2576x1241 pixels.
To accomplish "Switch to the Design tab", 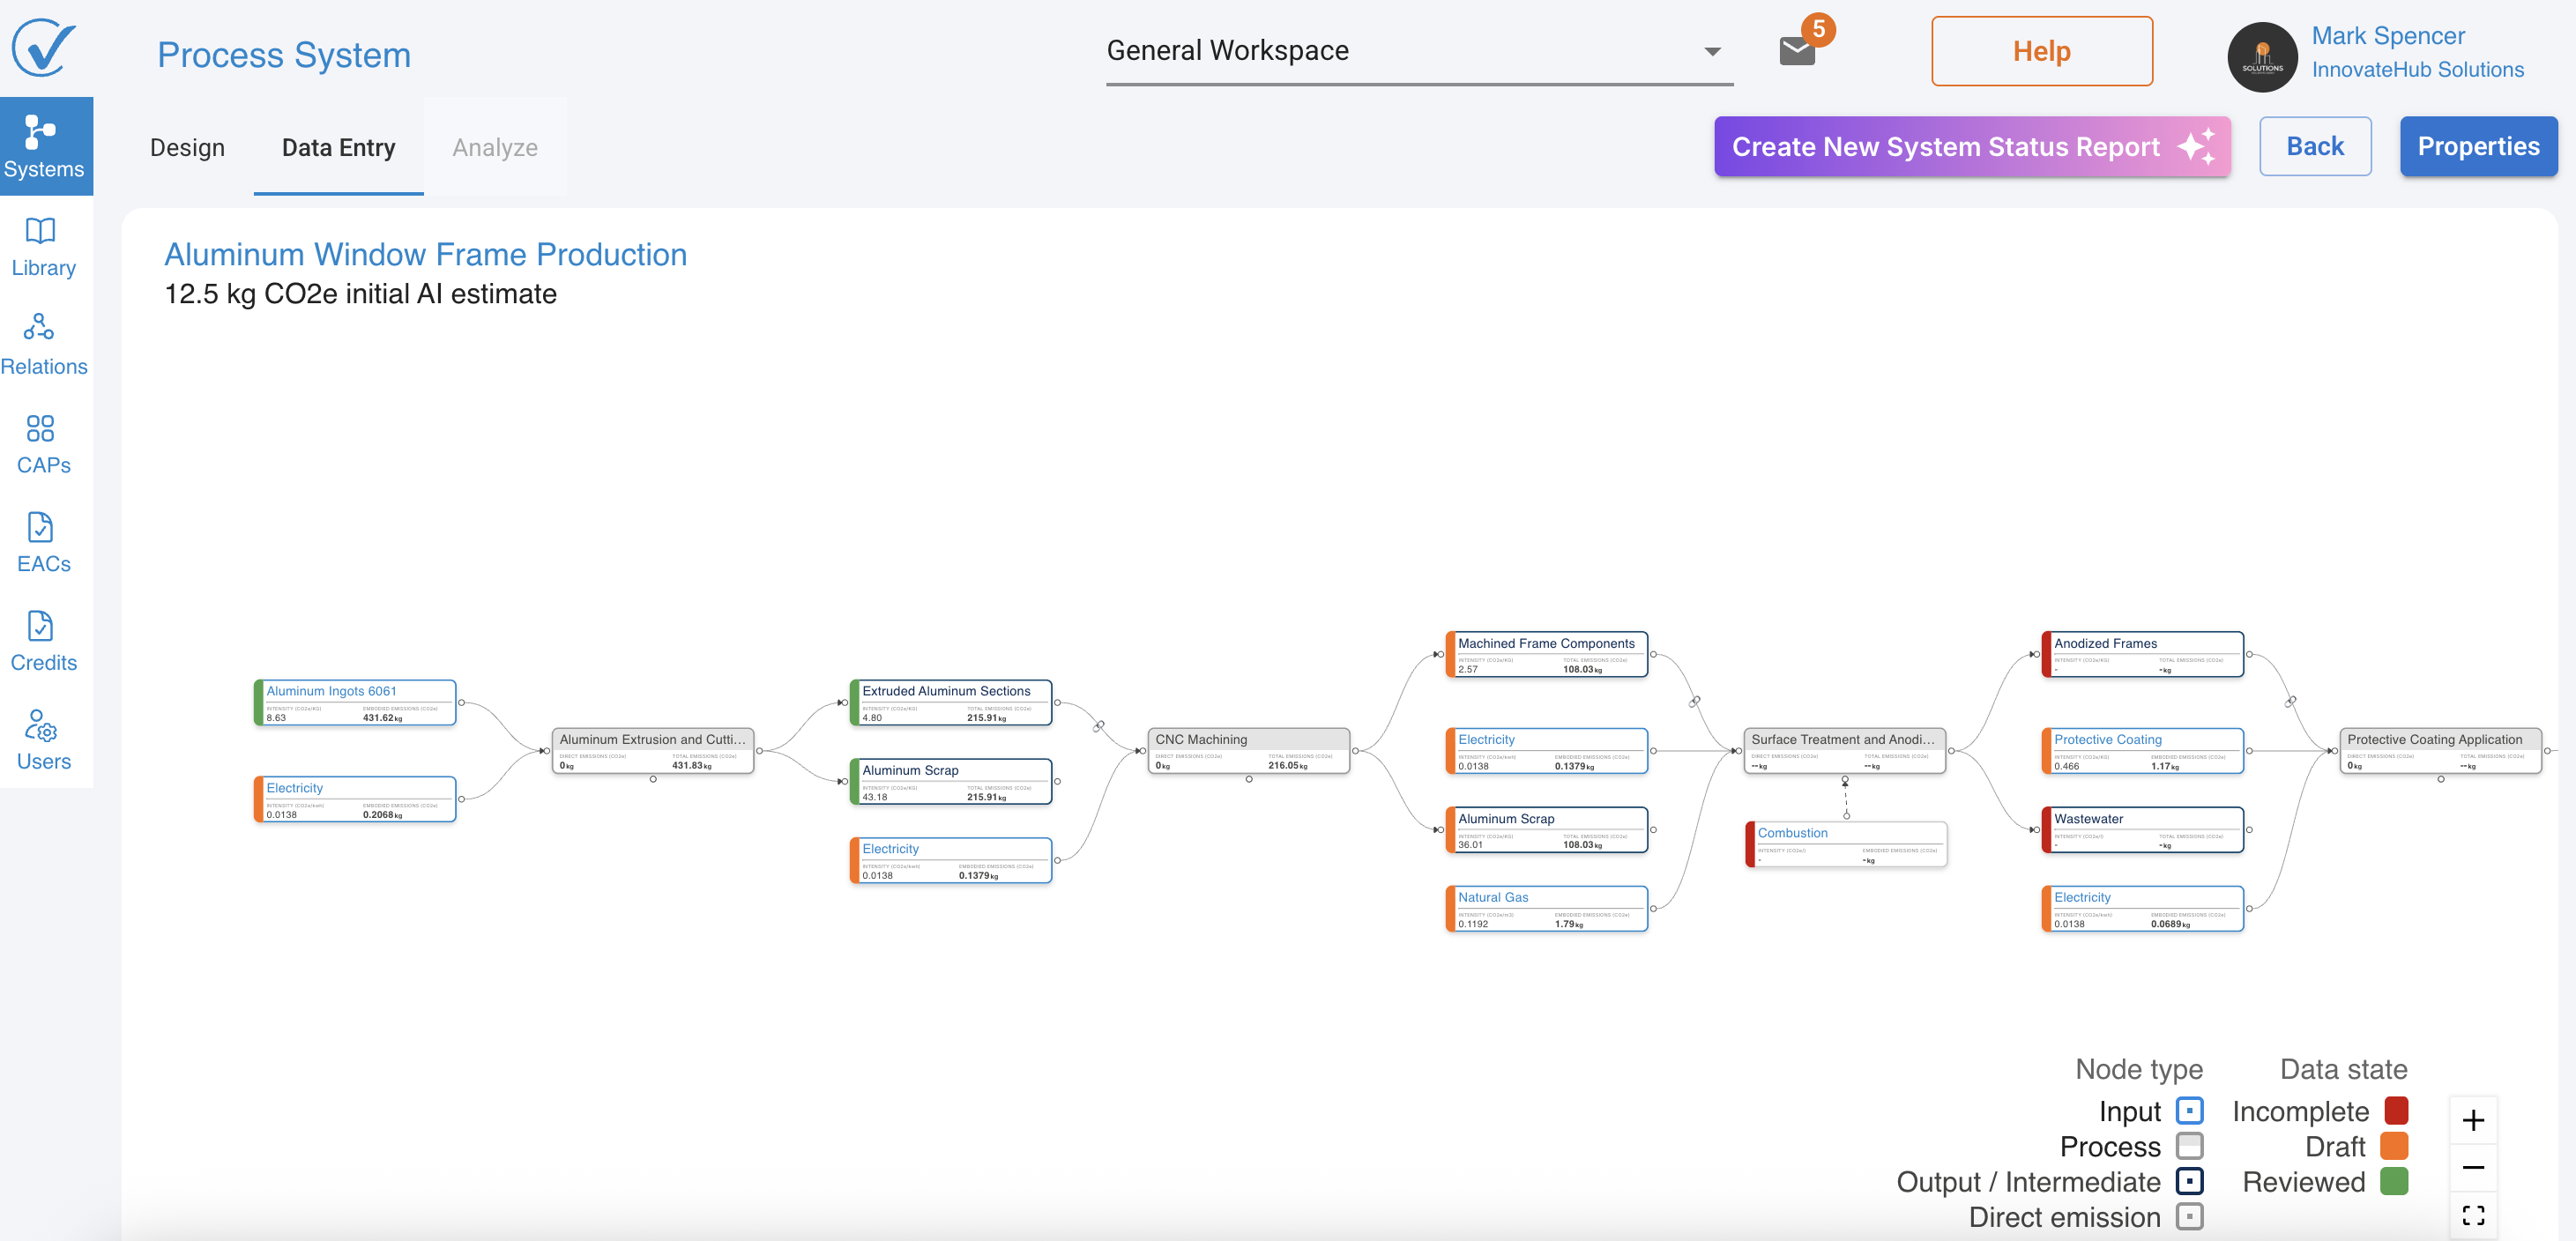I will [x=187, y=148].
